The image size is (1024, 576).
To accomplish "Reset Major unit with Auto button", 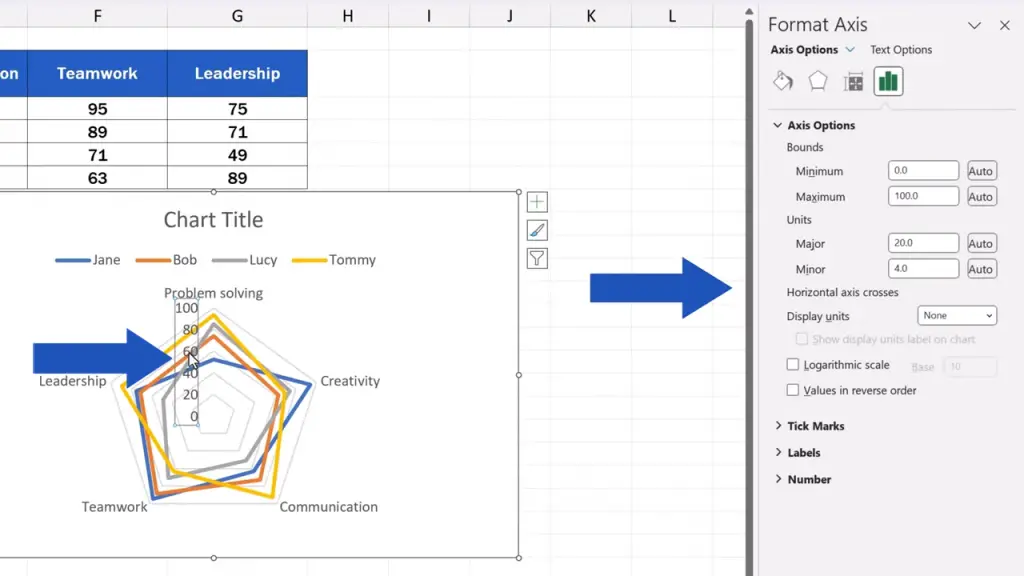I will [980, 244].
